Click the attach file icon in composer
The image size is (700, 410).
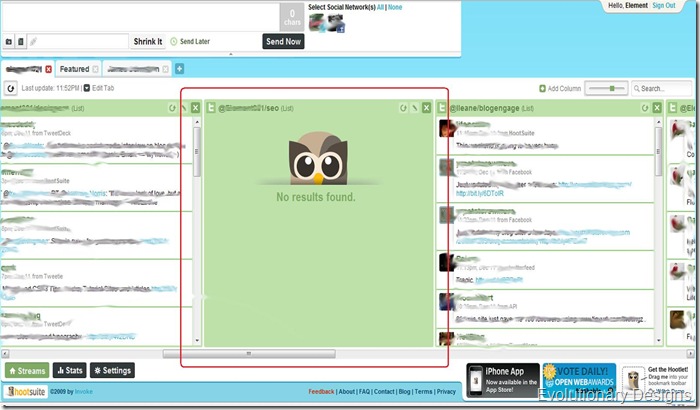coord(21,42)
